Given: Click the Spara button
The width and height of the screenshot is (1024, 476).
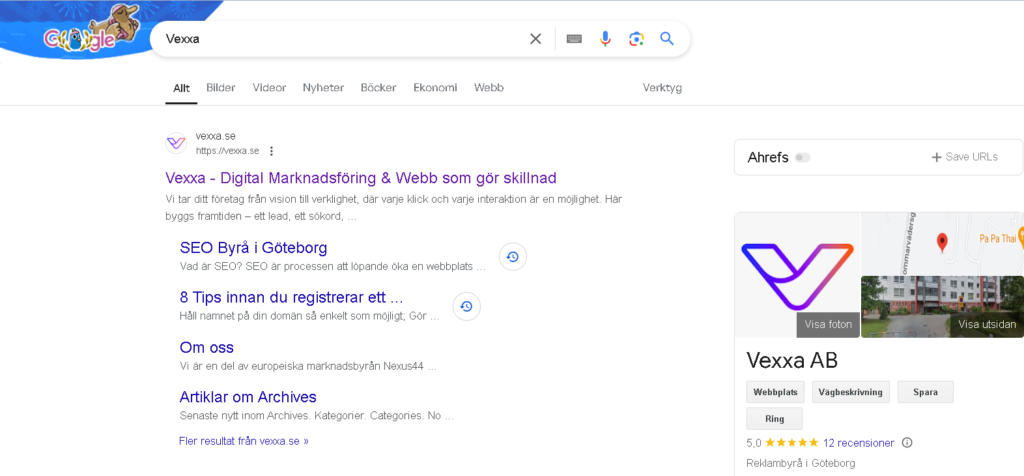Looking at the screenshot, I should (x=925, y=392).
